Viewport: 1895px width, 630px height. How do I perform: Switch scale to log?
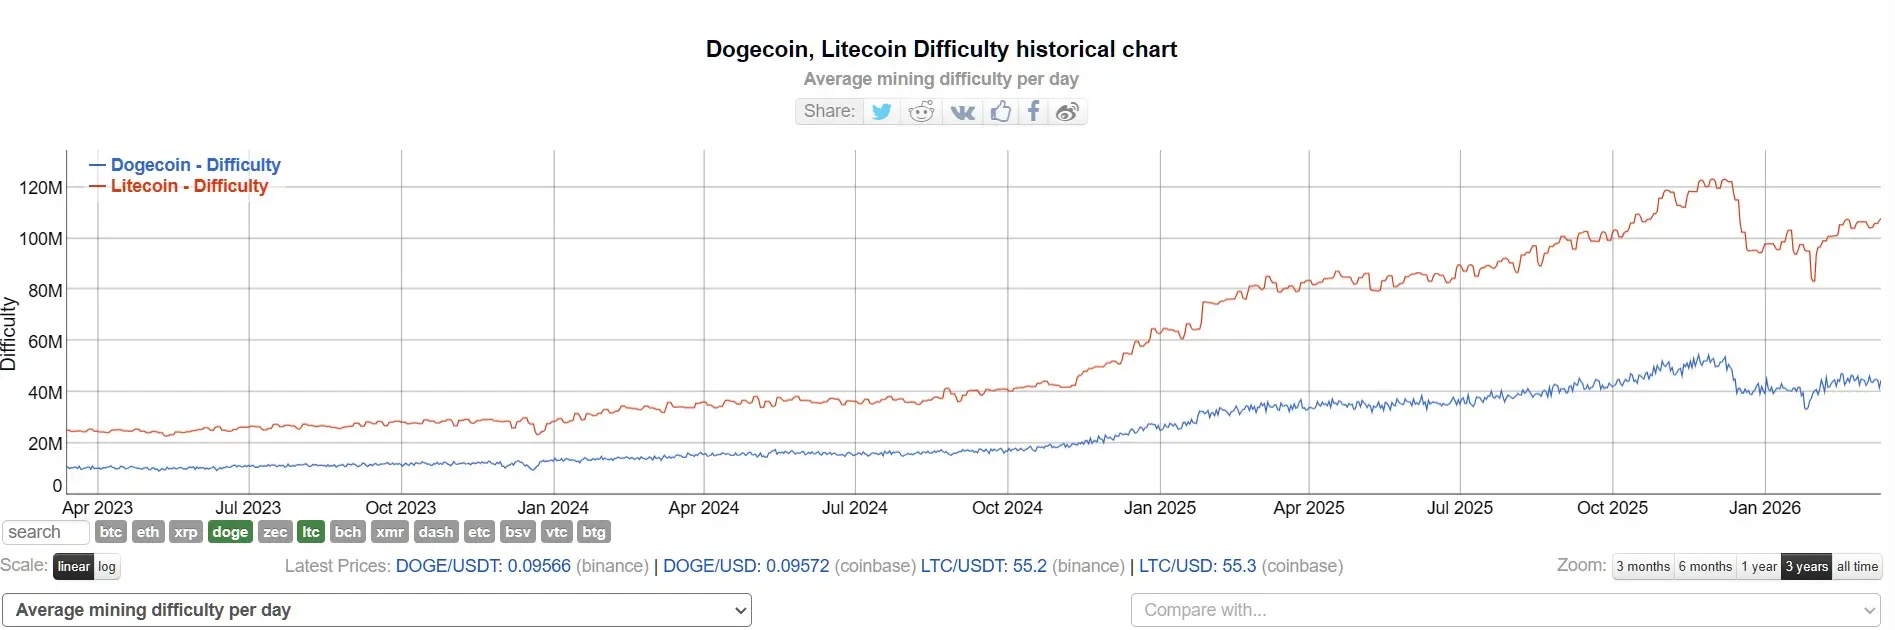click(107, 566)
